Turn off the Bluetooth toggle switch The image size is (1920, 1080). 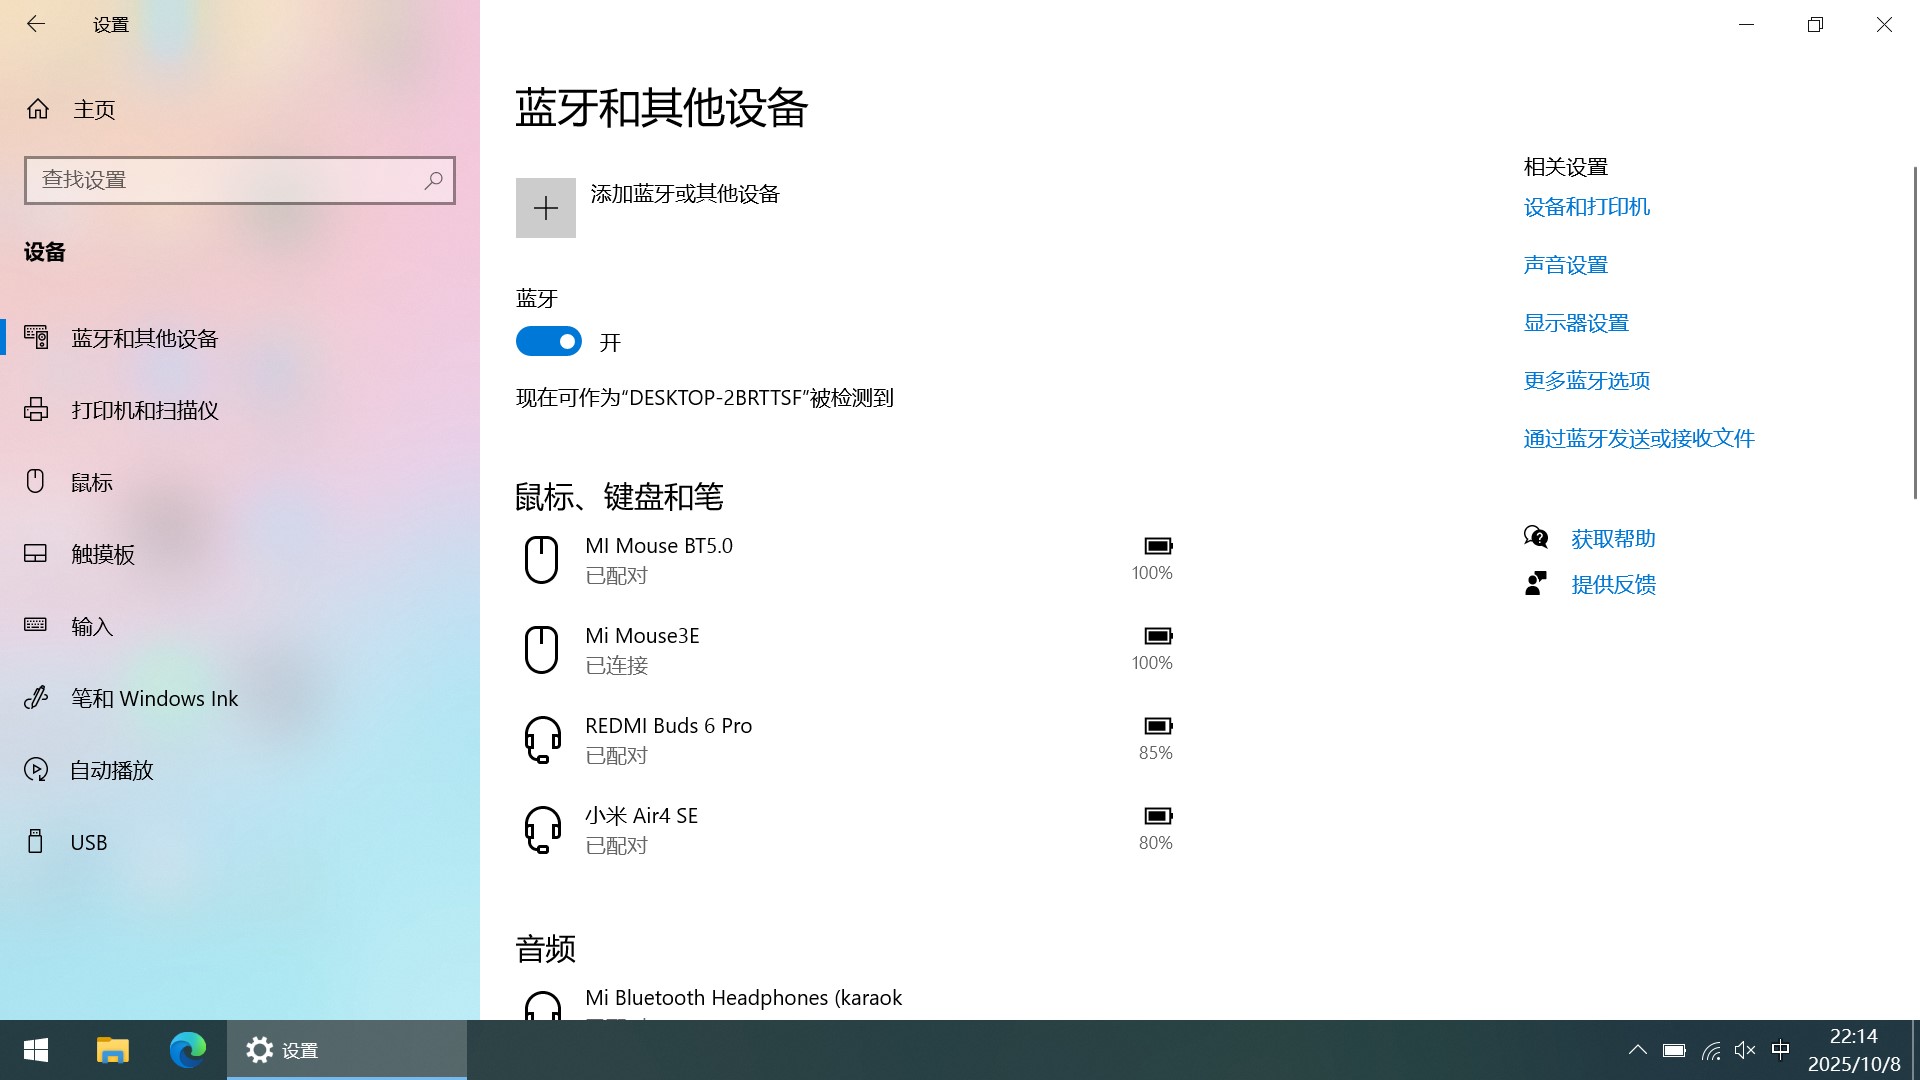548,342
